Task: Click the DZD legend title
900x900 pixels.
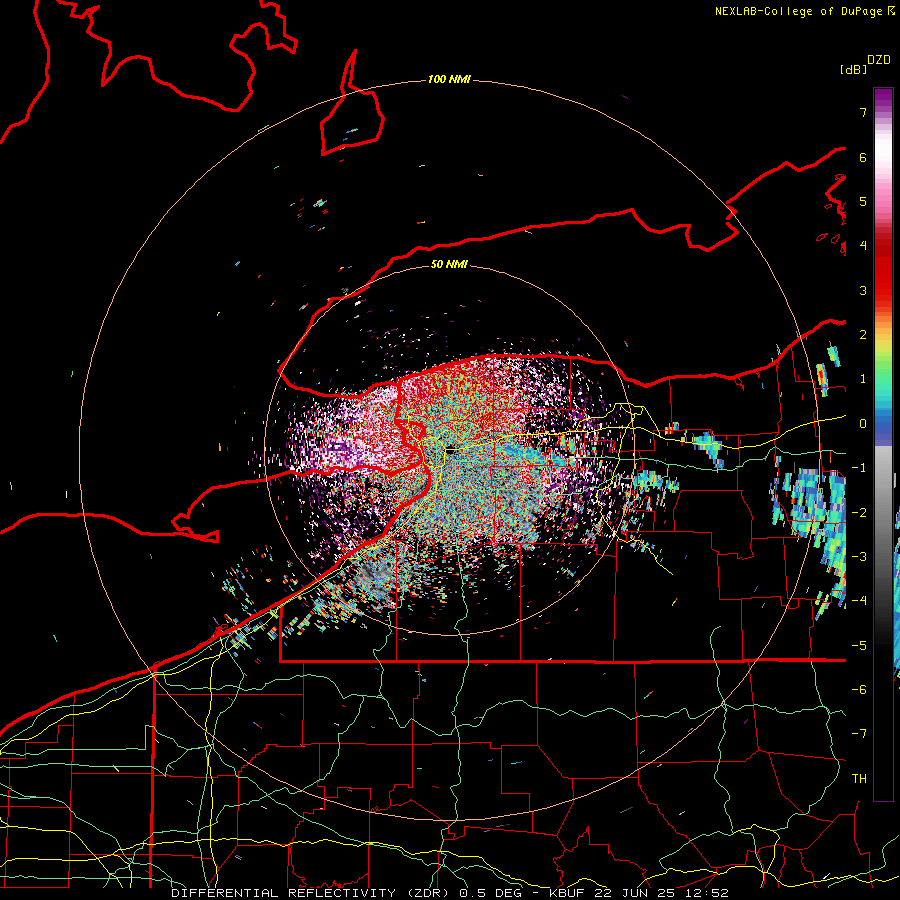Action: [x=879, y=60]
